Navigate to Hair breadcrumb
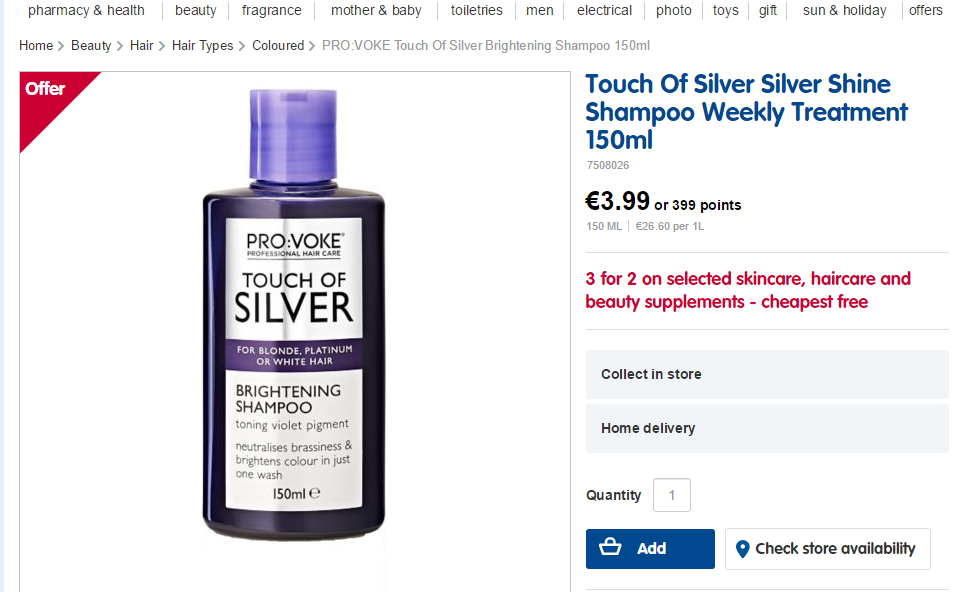 pyautogui.click(x=141, y=46)
